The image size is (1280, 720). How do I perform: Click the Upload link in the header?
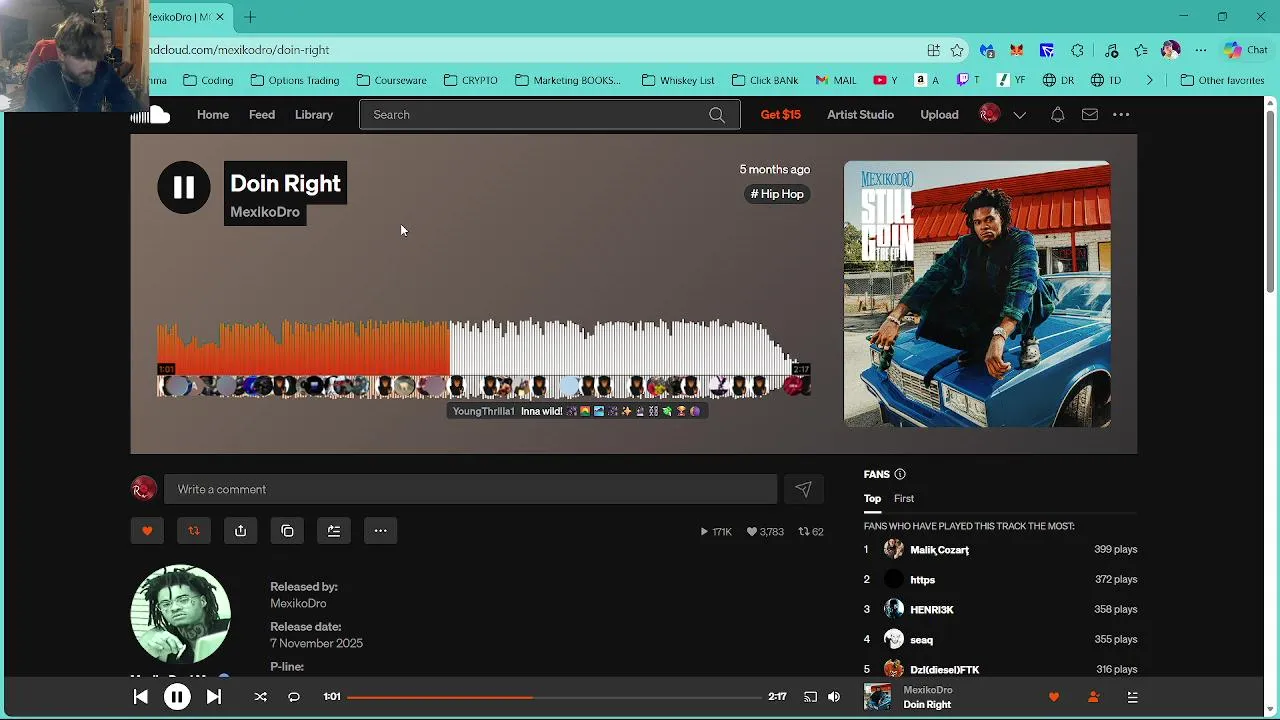(x=939, y=115)
